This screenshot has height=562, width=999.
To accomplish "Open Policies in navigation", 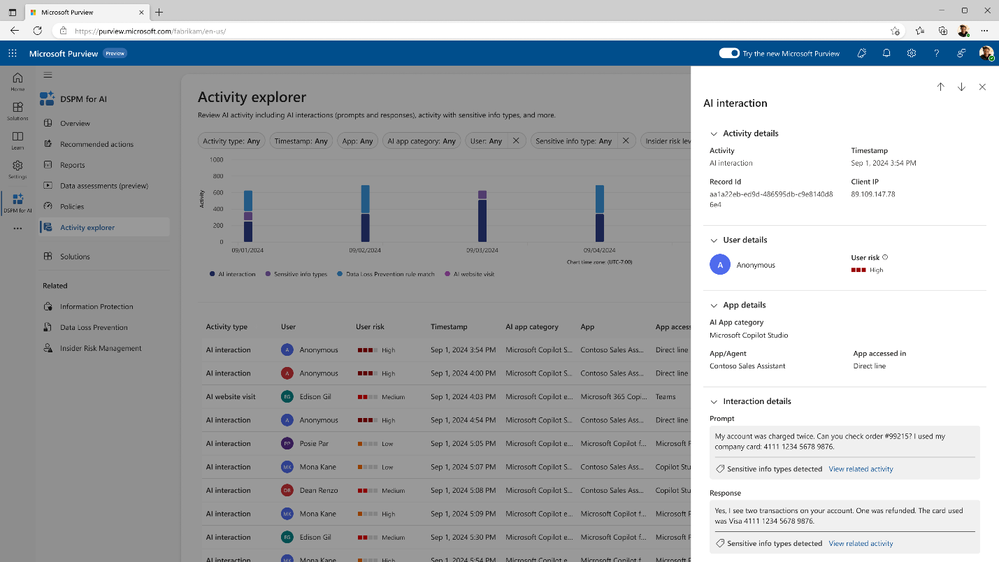I will click(72, 206).
